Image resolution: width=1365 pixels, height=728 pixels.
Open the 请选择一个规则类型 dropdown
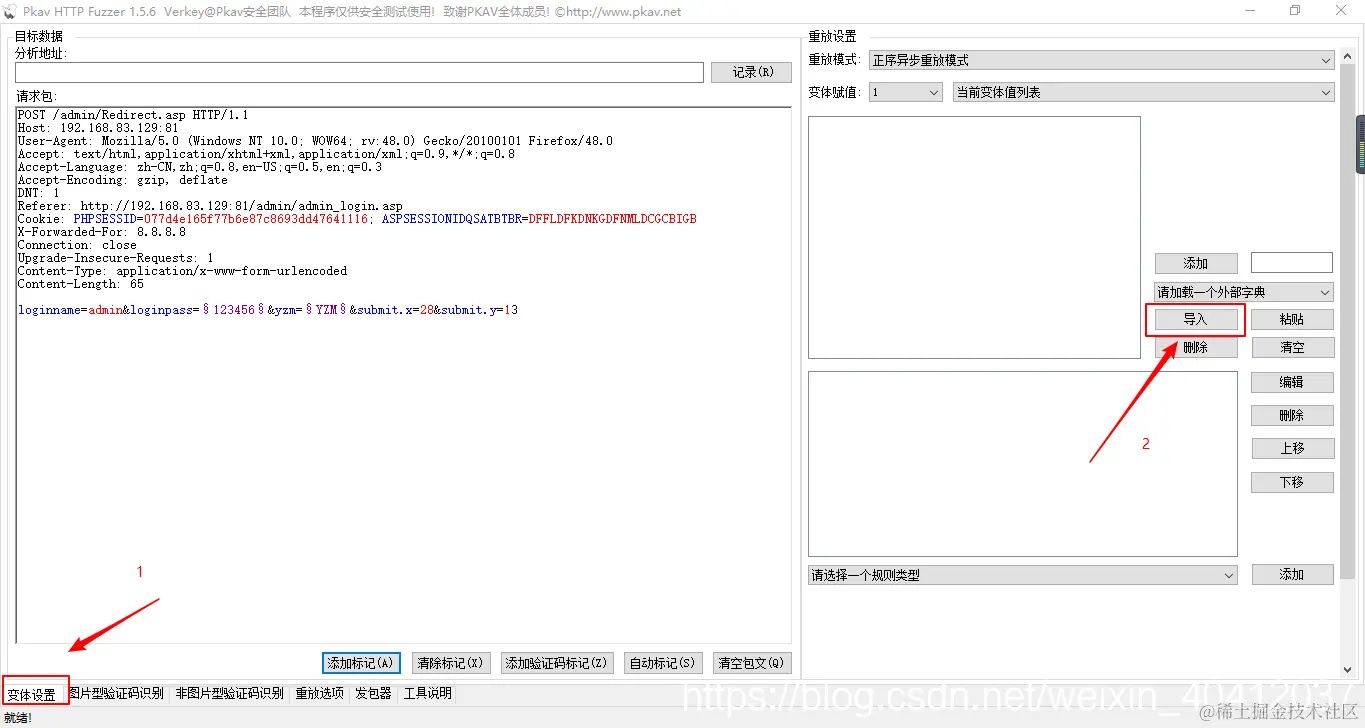(1023, 575)
